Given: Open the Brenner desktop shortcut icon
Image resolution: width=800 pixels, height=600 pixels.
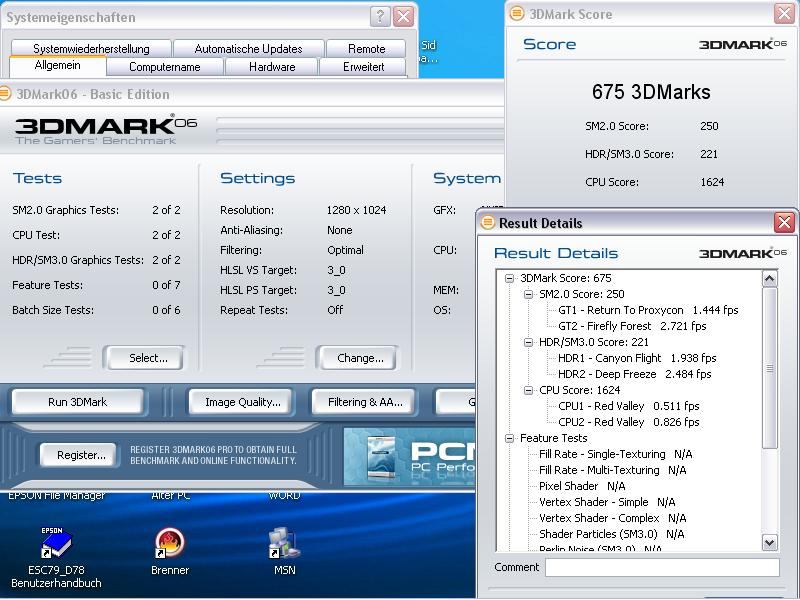Looking at the screenshot, I should [170, 543].
